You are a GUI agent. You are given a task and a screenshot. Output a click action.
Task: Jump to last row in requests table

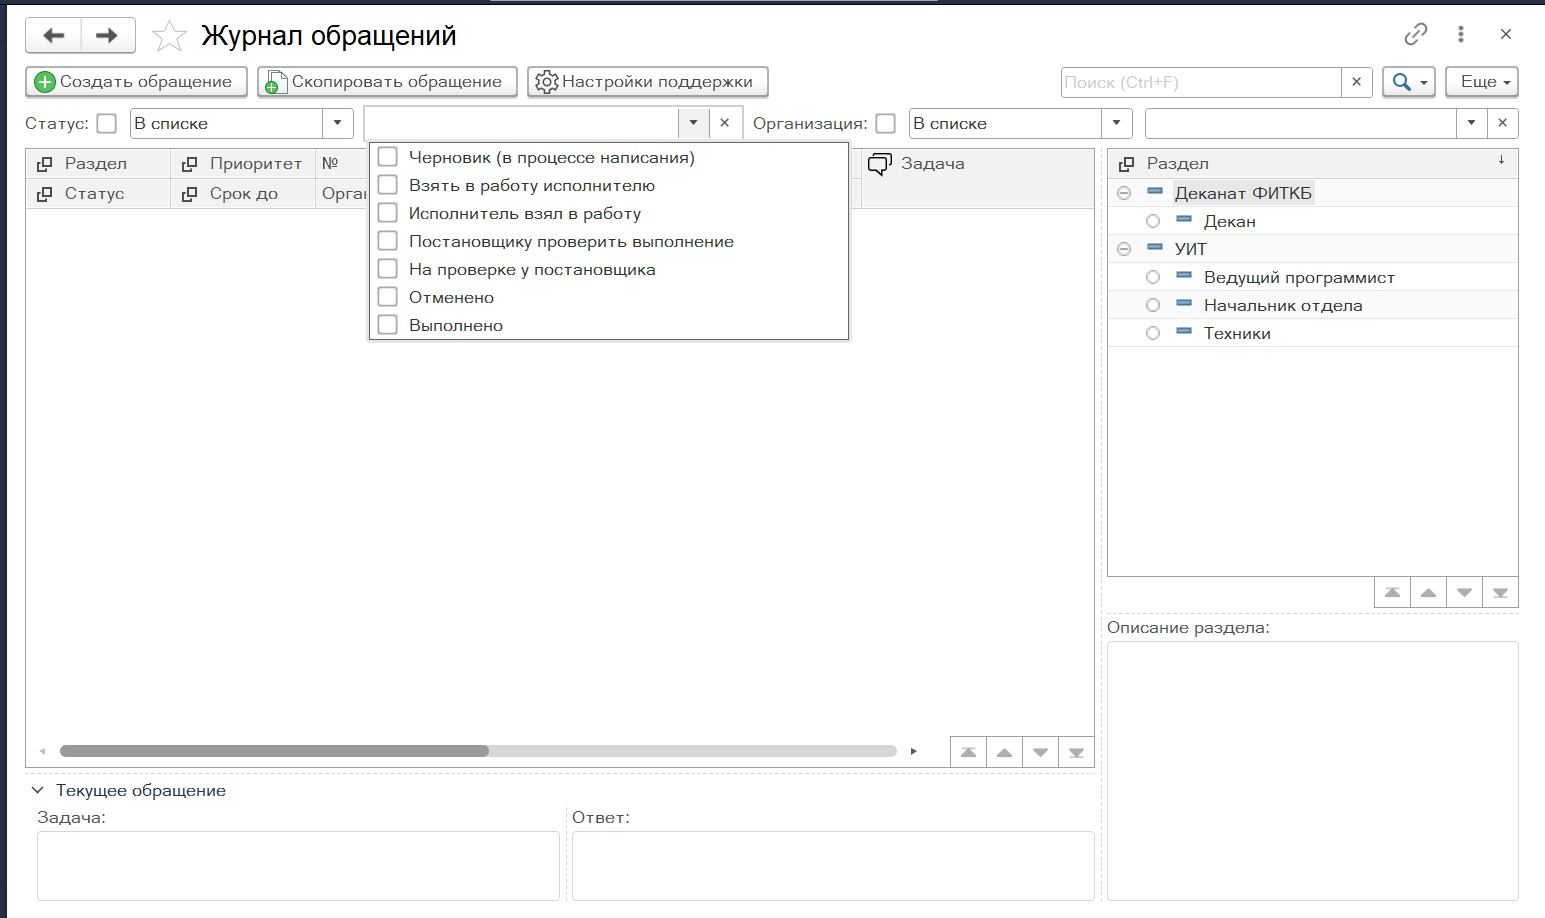pyautogui.click(x=1076, y=752)
